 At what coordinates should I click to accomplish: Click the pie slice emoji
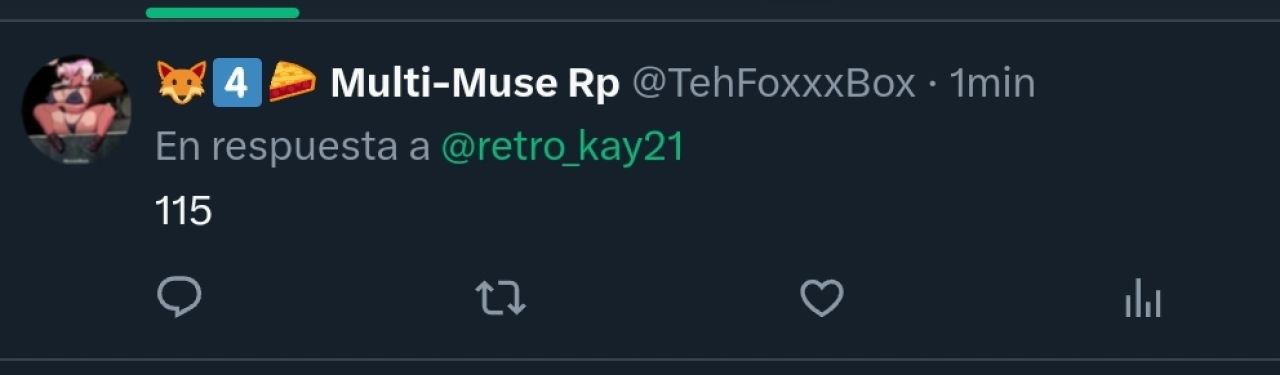coord(292,84)
